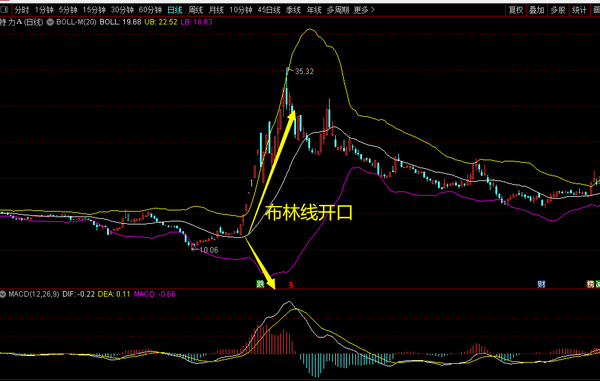
Task: Click the MACD(12,26,9) indicator label
Action: [34, 294]
